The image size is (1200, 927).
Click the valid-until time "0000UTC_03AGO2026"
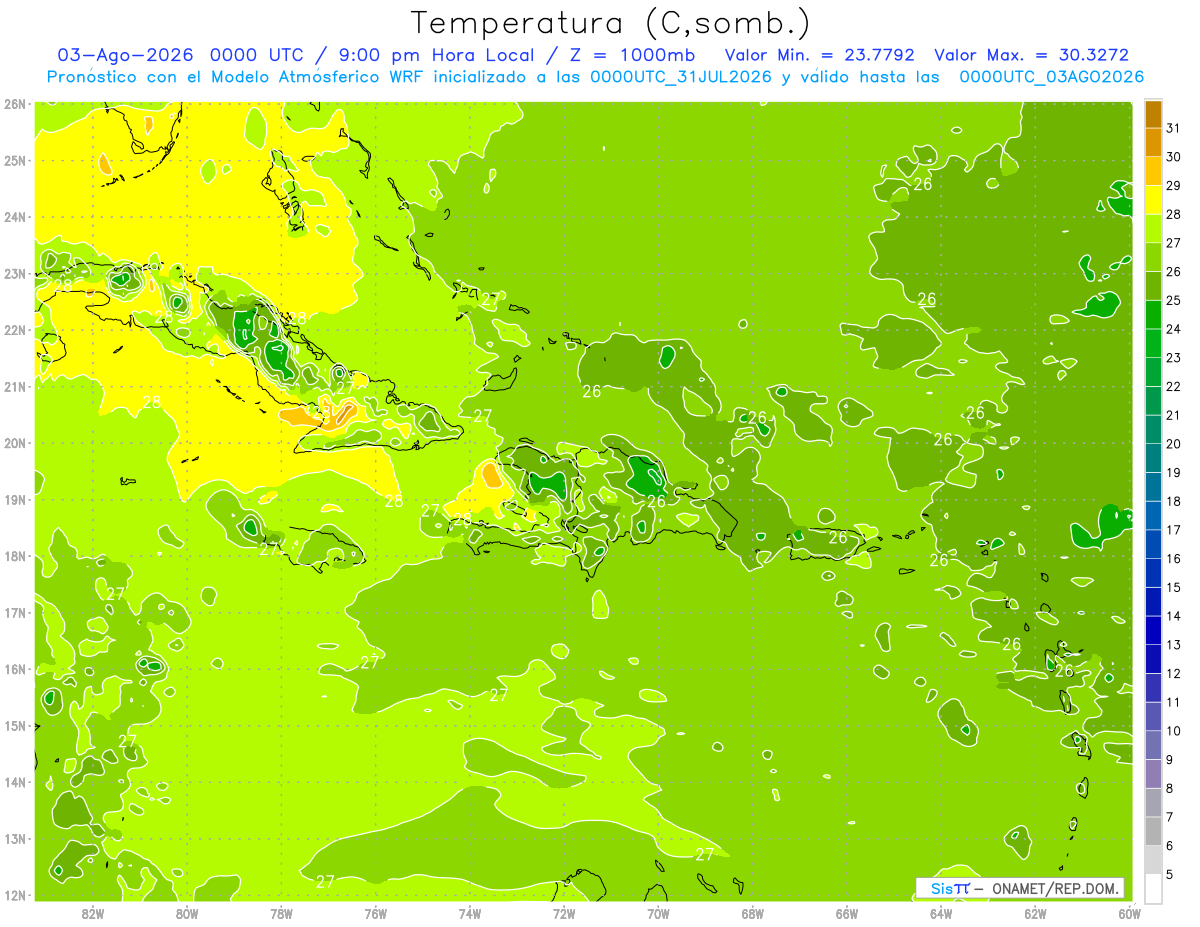point(1051,77)
